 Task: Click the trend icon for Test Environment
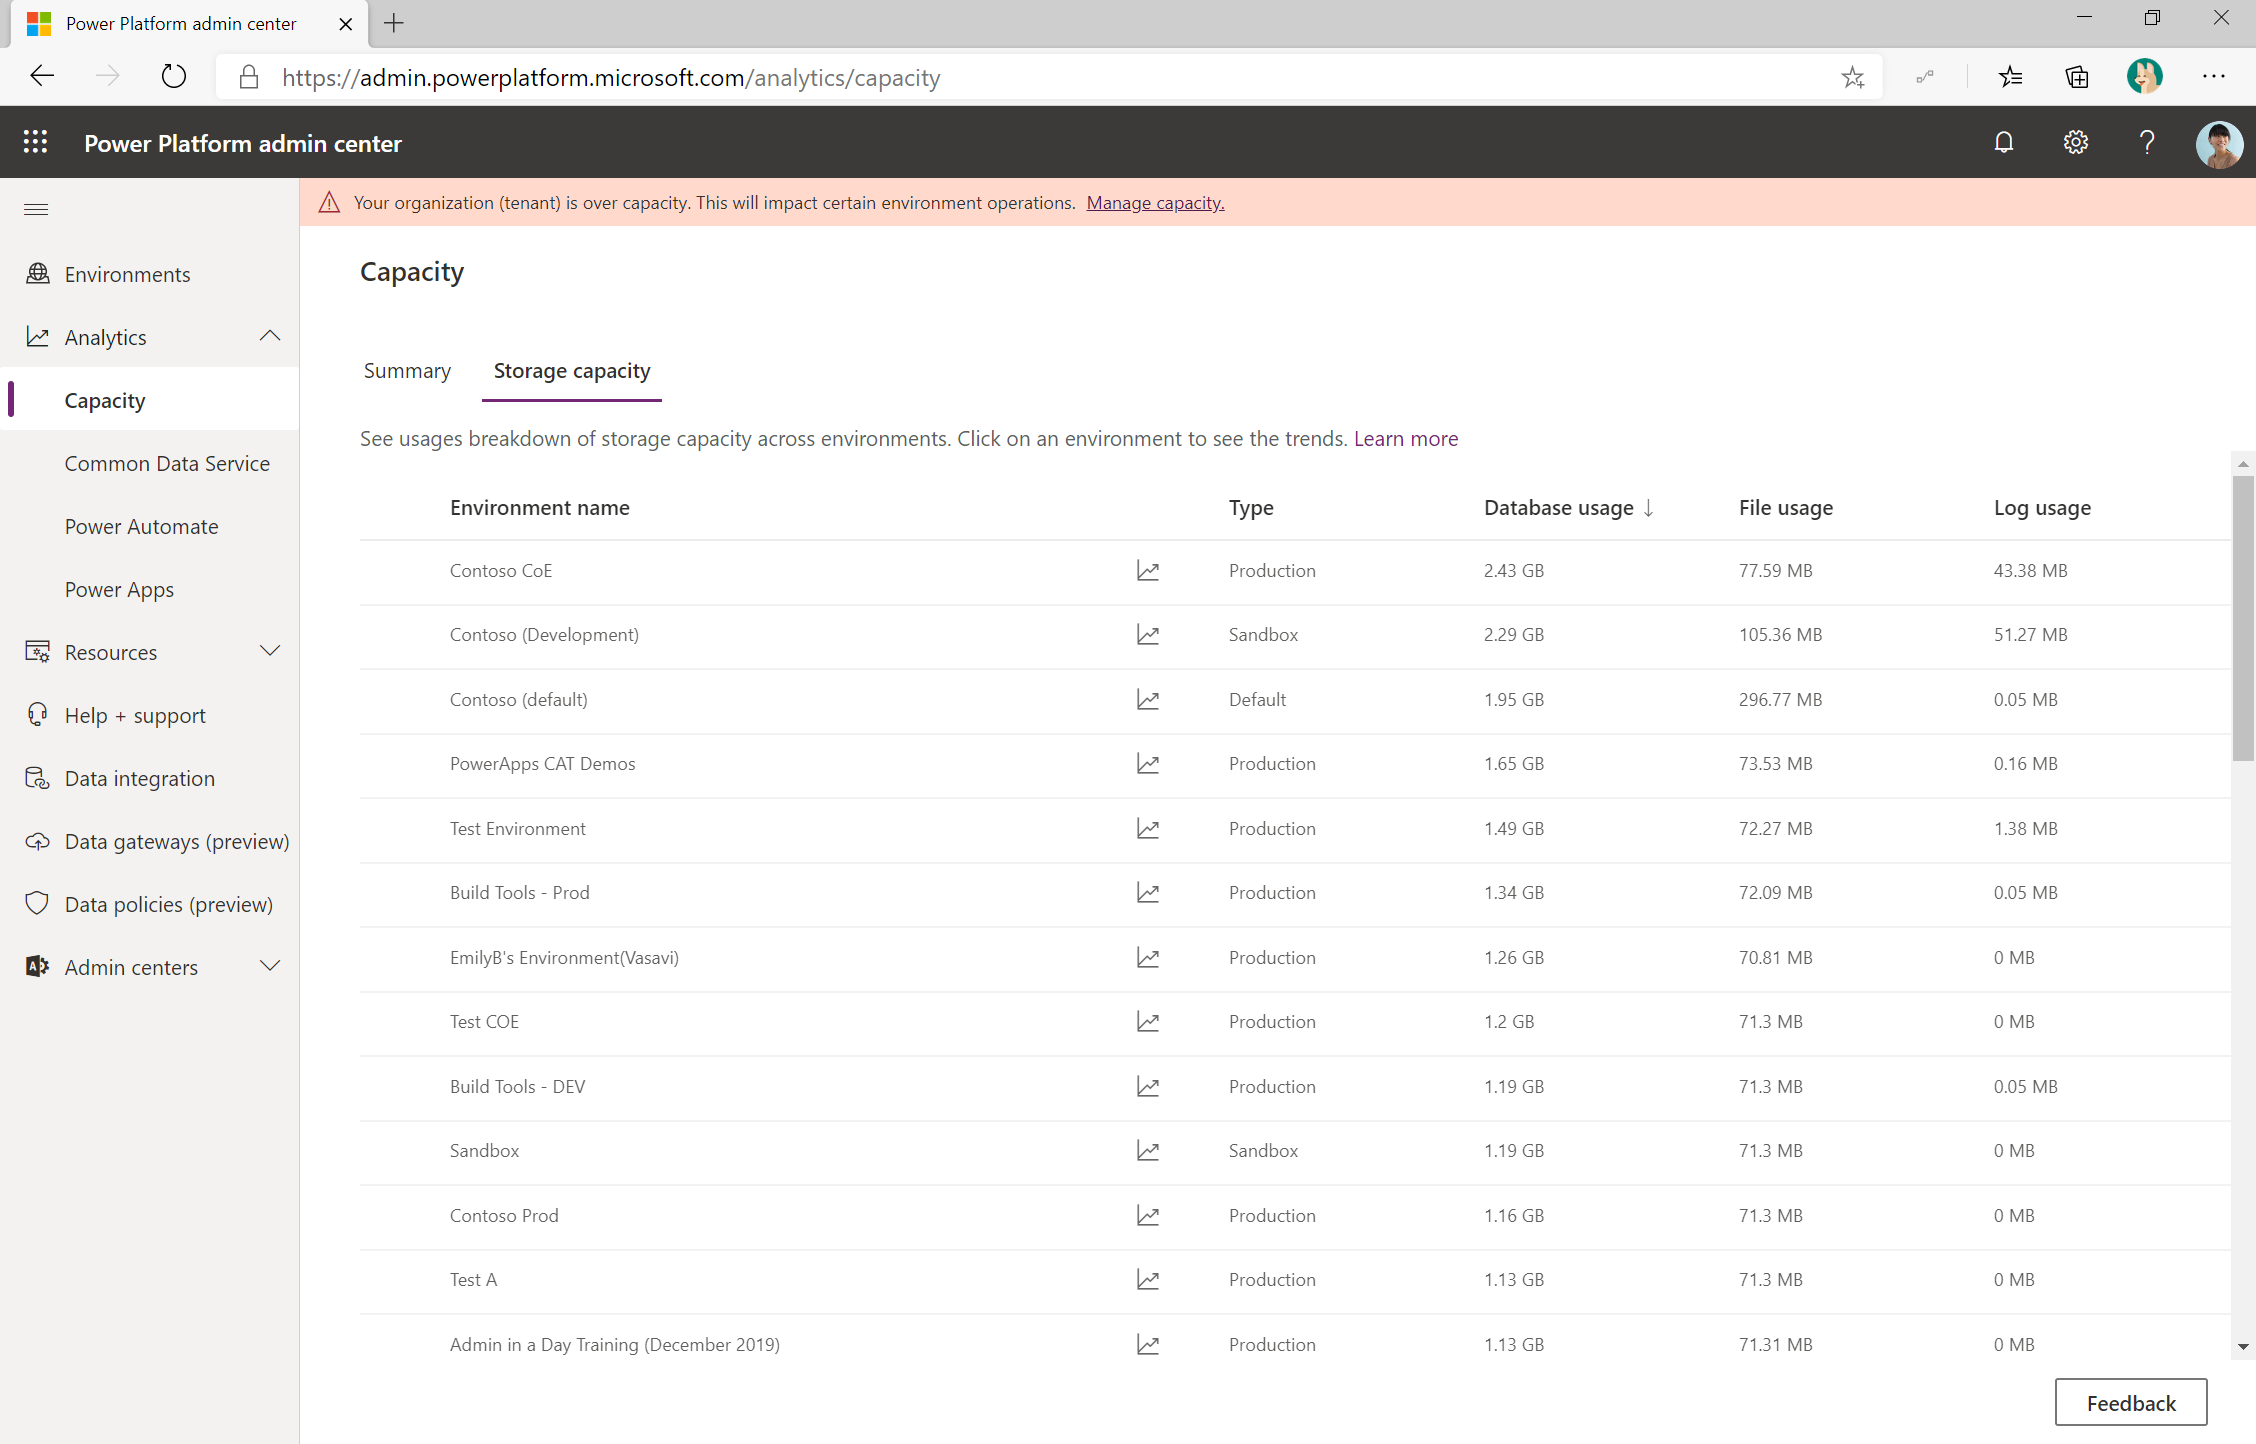click(1148, 827)
